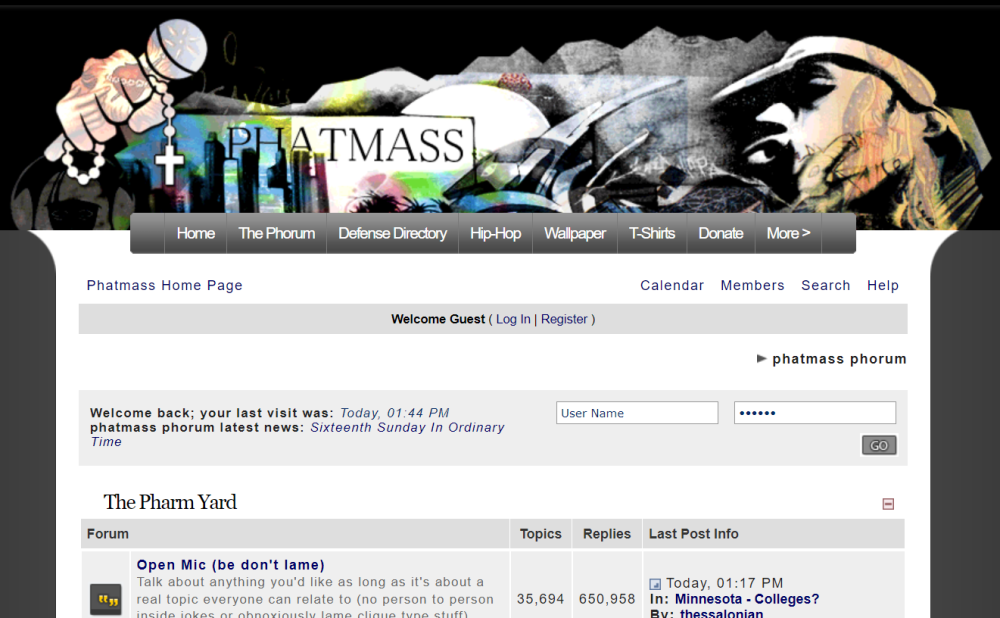Click the phatmass phorum breadcrumb text
The height and width of the screenshot is (618, 1000).
tap(839, 359)
